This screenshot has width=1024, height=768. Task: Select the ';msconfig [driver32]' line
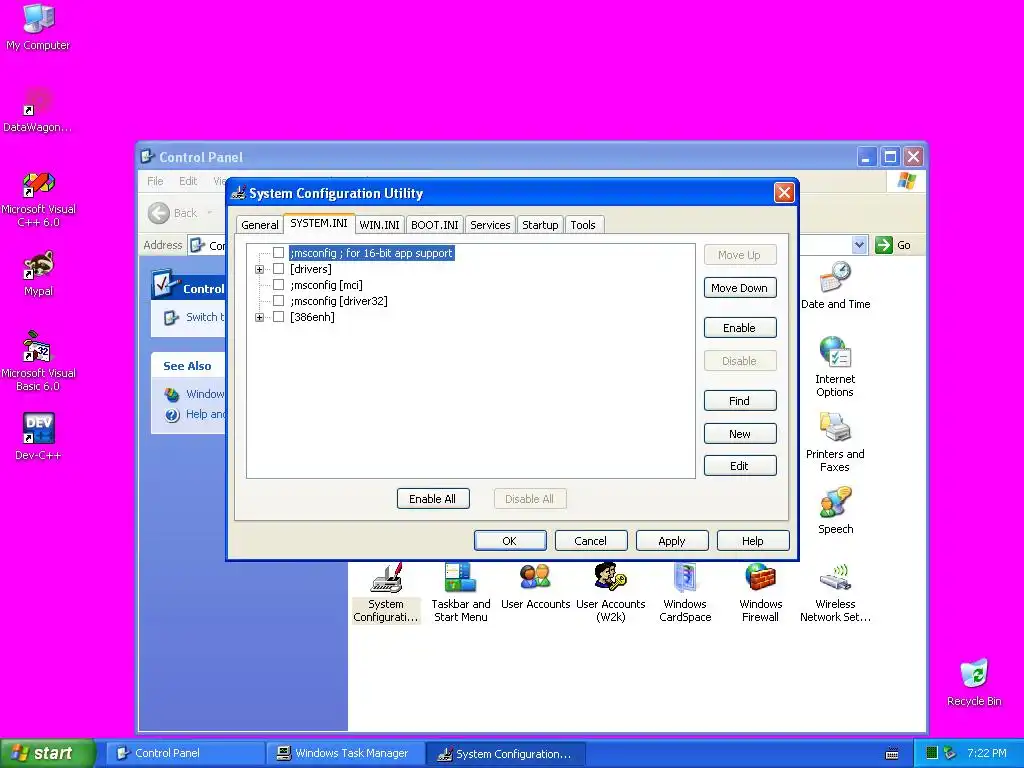pyautogui.click(x=339, y=301)
